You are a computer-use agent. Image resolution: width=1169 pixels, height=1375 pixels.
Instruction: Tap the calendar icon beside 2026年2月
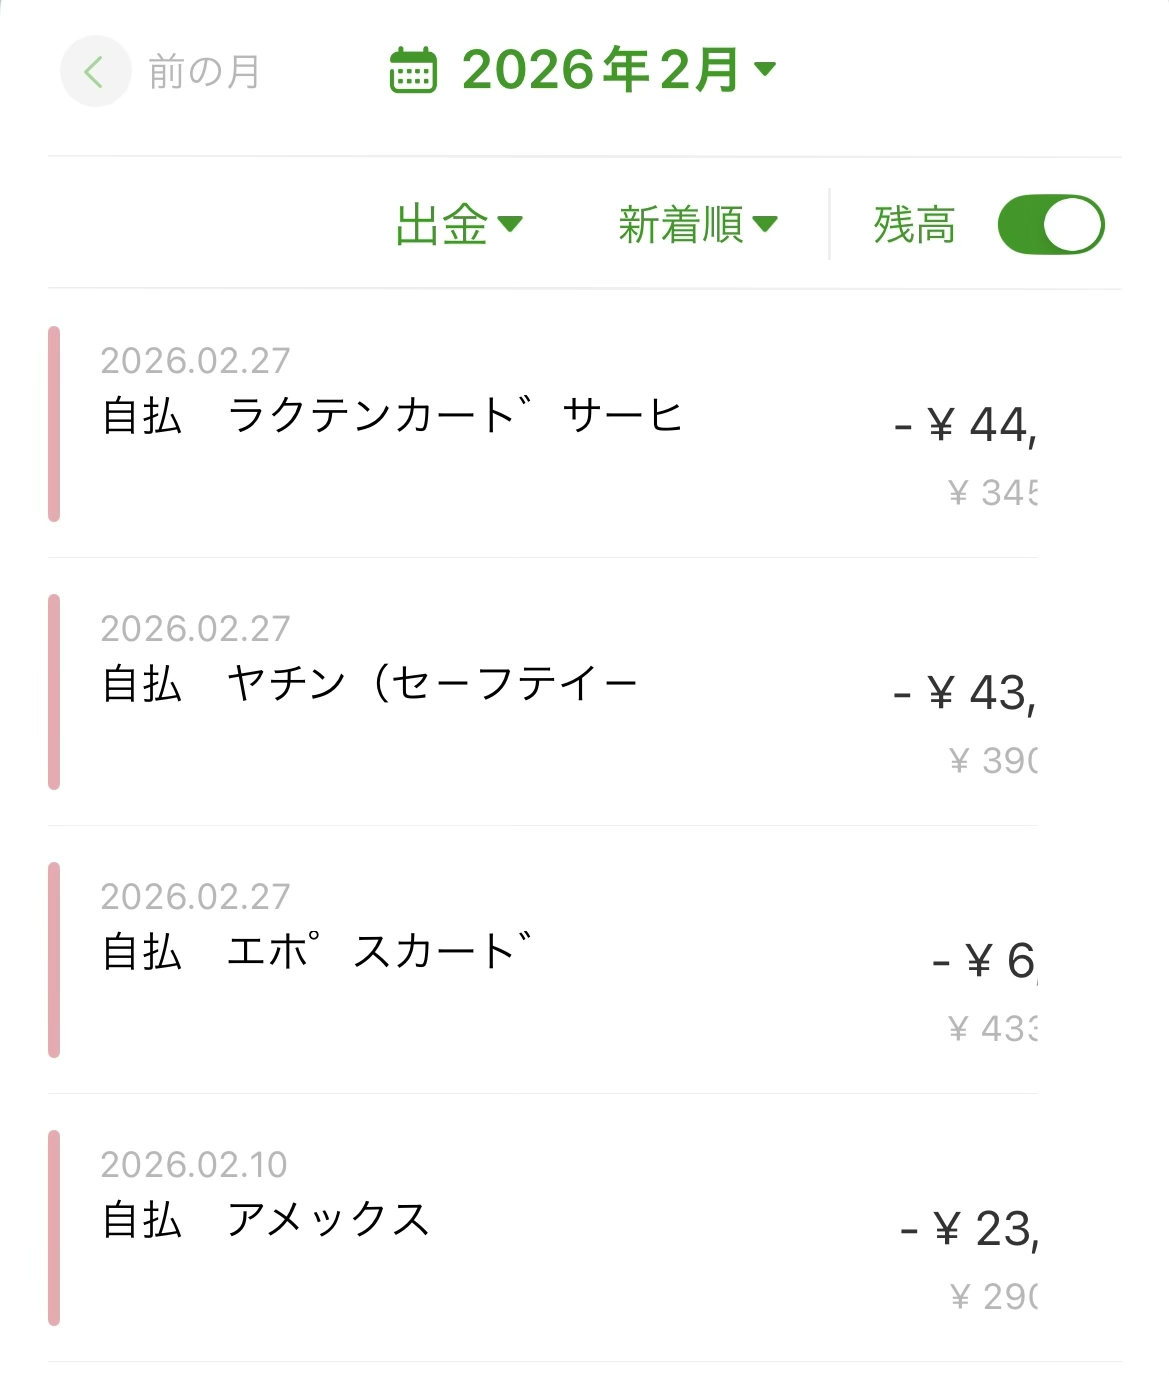point(413,70)
